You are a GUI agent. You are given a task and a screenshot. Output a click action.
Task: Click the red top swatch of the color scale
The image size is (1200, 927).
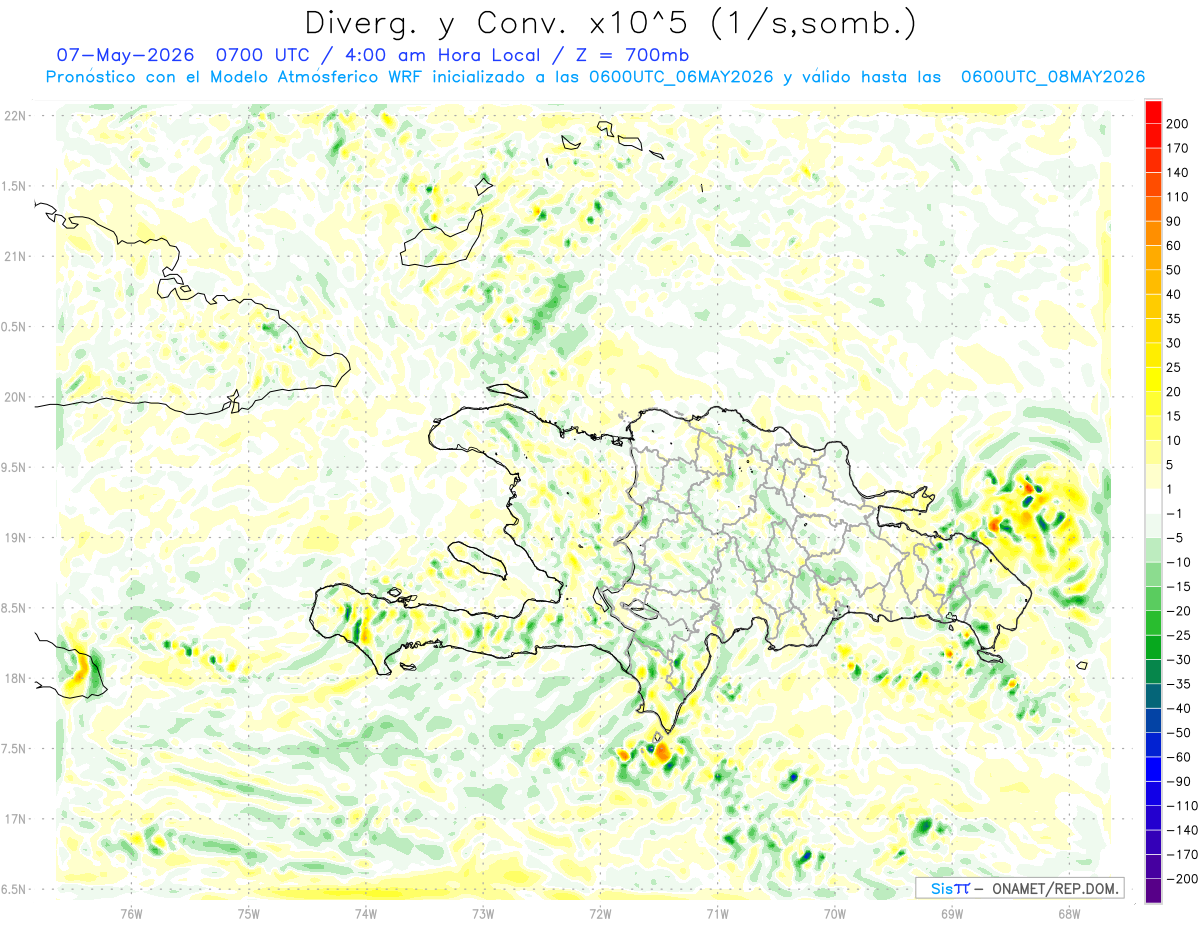click(x=1153, y=113)
